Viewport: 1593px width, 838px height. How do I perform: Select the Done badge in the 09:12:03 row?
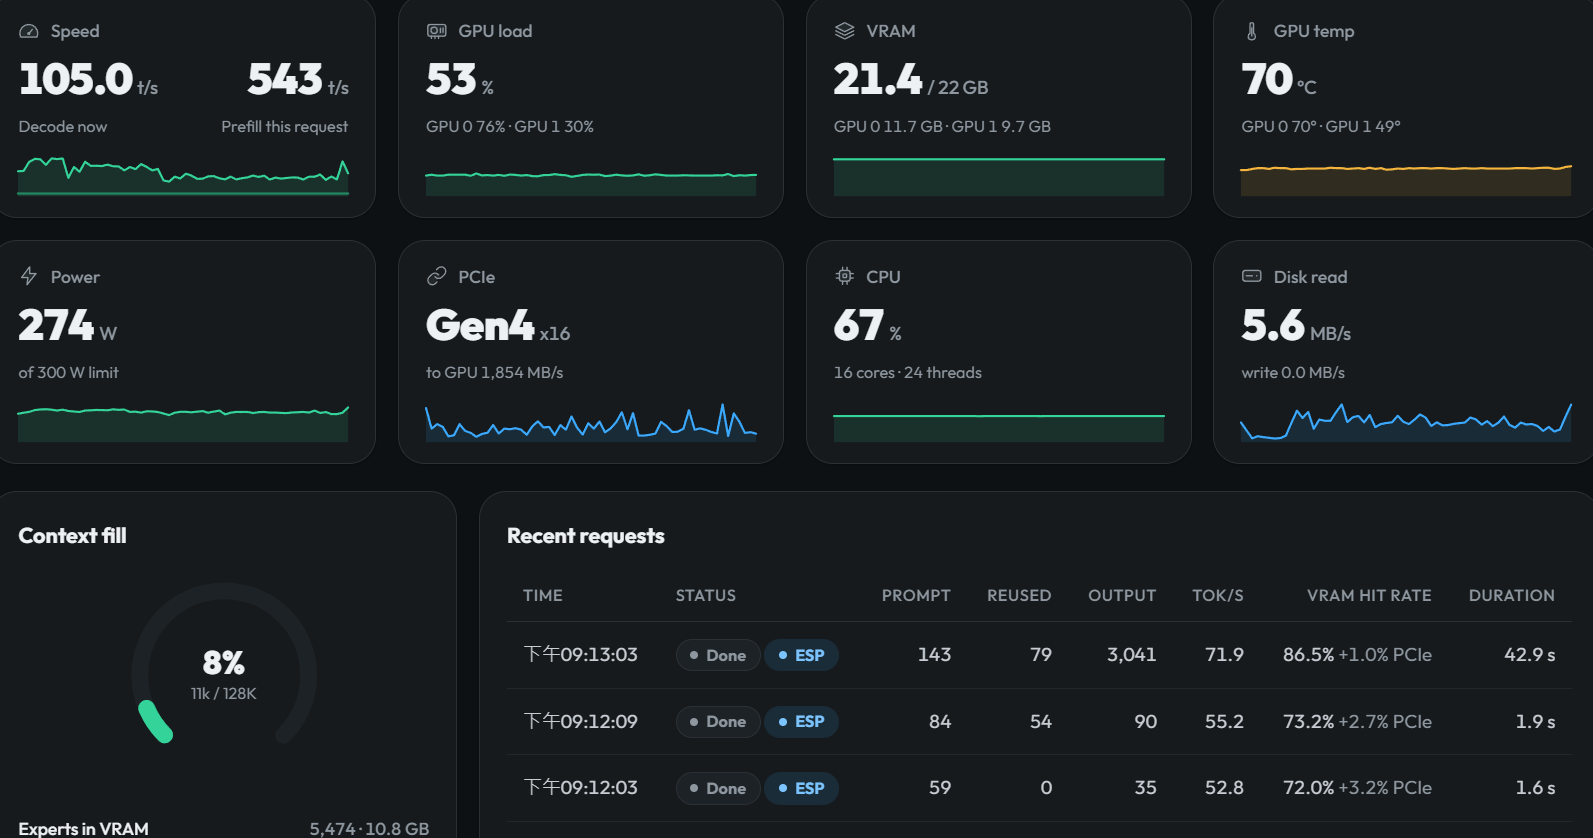718,788
